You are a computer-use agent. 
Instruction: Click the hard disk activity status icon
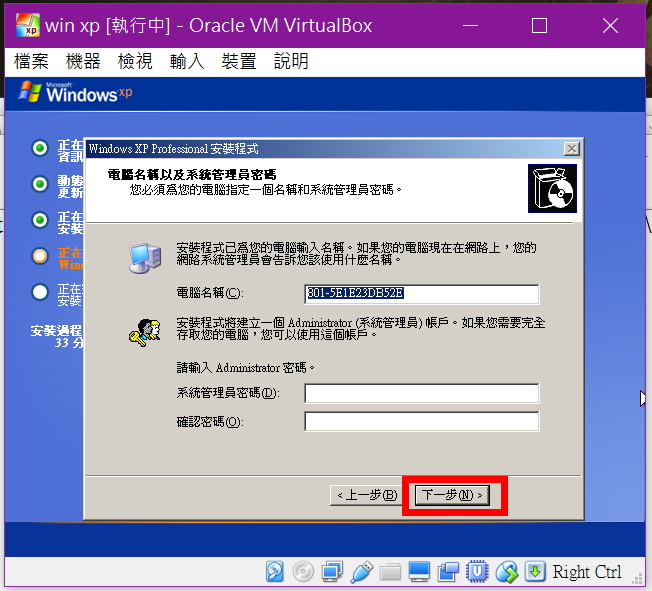click(x=274, y=572)
